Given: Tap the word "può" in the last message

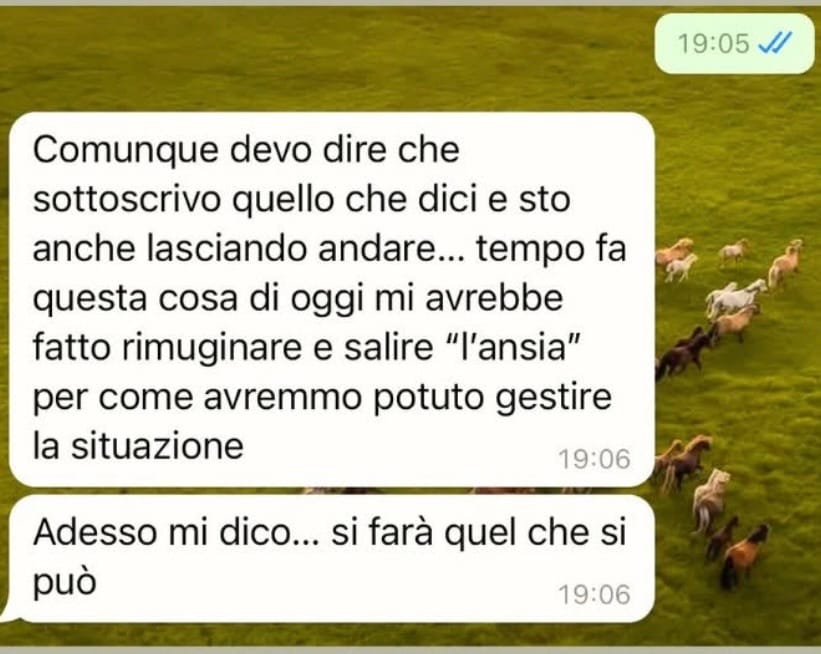Looking at the screenshot, I should [x=64, y=582].
